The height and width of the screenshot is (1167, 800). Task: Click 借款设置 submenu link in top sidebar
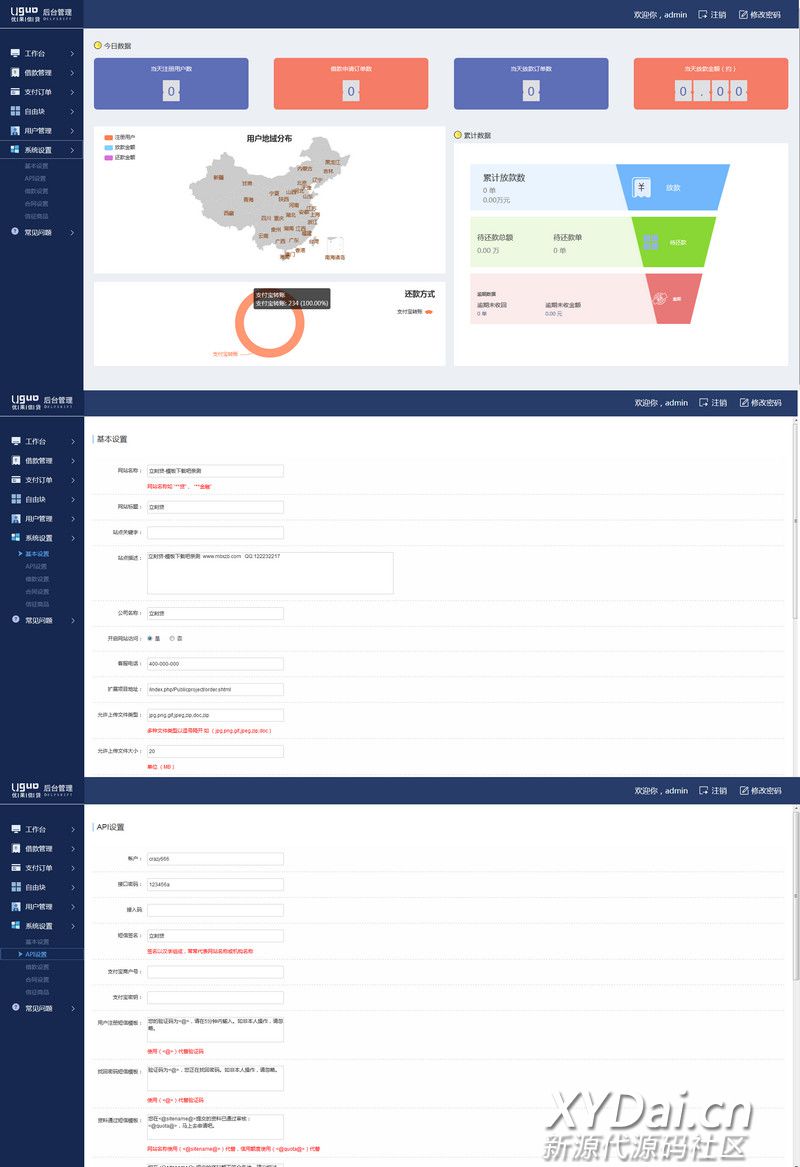pos(36,191)
